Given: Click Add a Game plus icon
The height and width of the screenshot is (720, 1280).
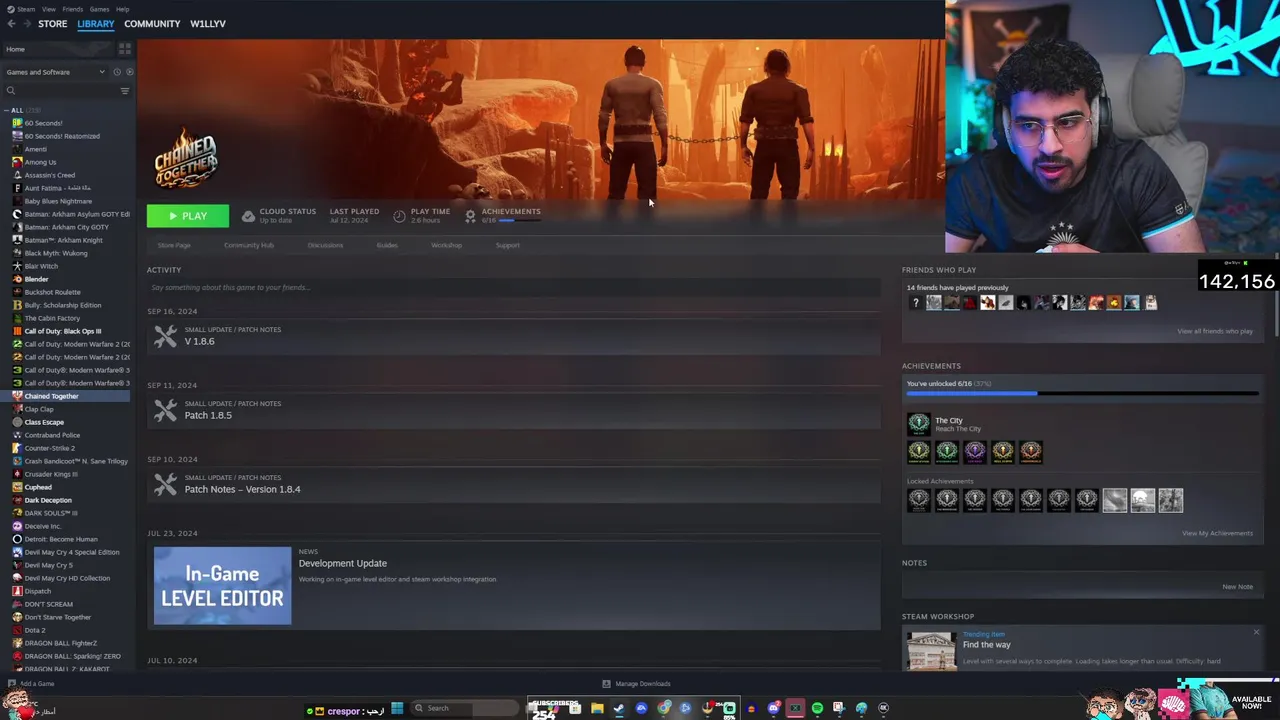Looking at the screenshot, I should [11, 684].
